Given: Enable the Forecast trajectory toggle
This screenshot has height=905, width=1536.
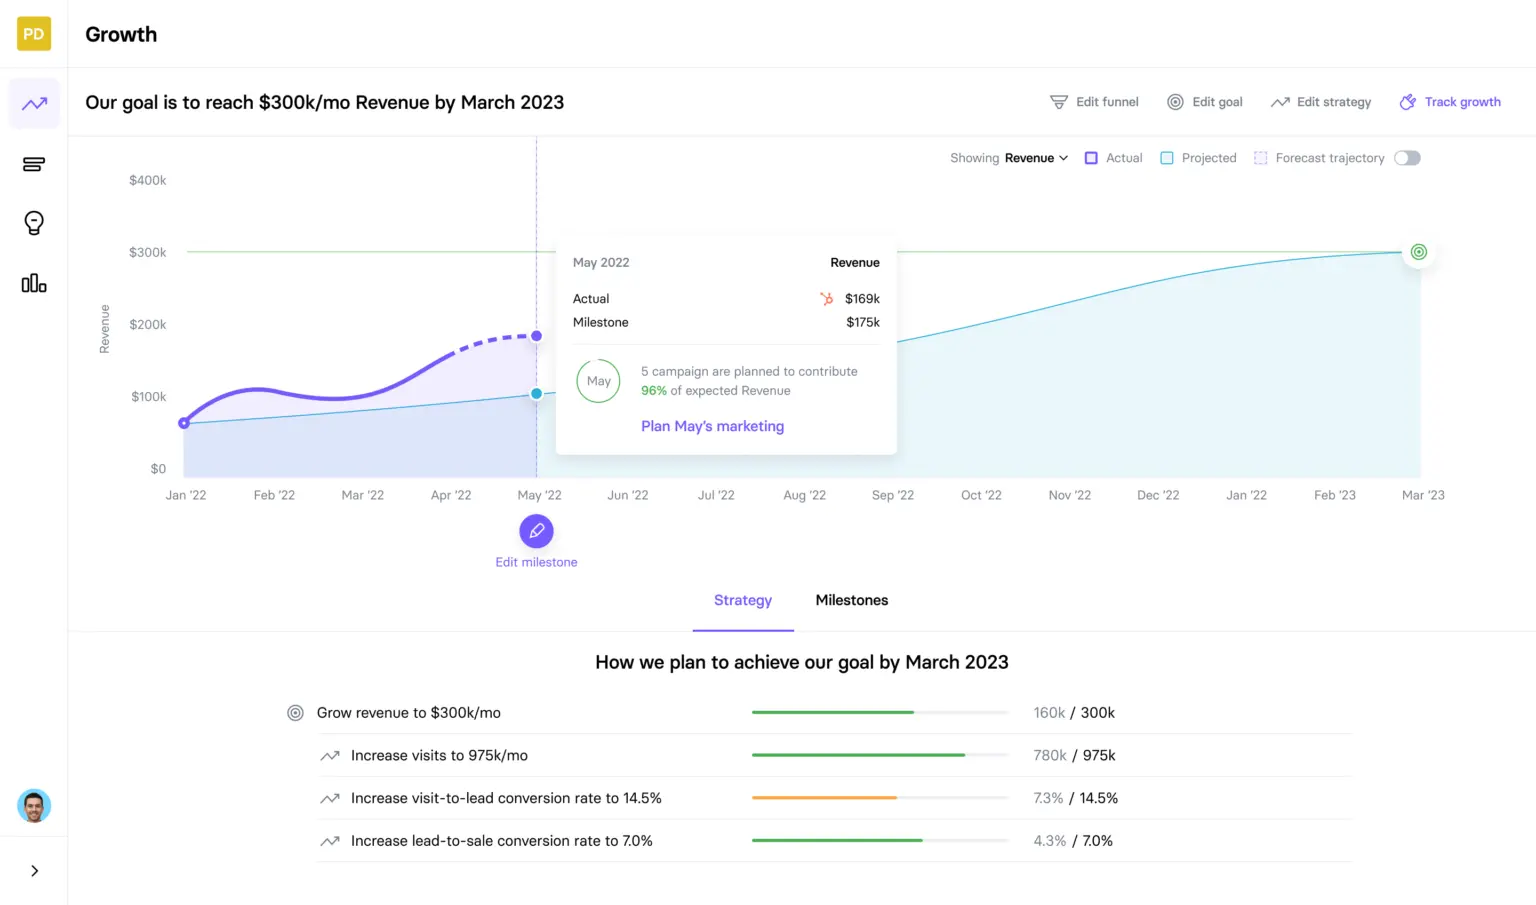Looking at the screenshot, I should pos(1407,157).
